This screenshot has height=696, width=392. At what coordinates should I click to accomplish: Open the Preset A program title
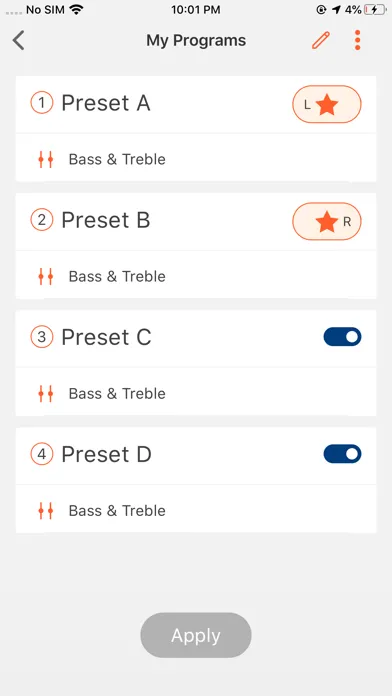[x=106, y=103]
